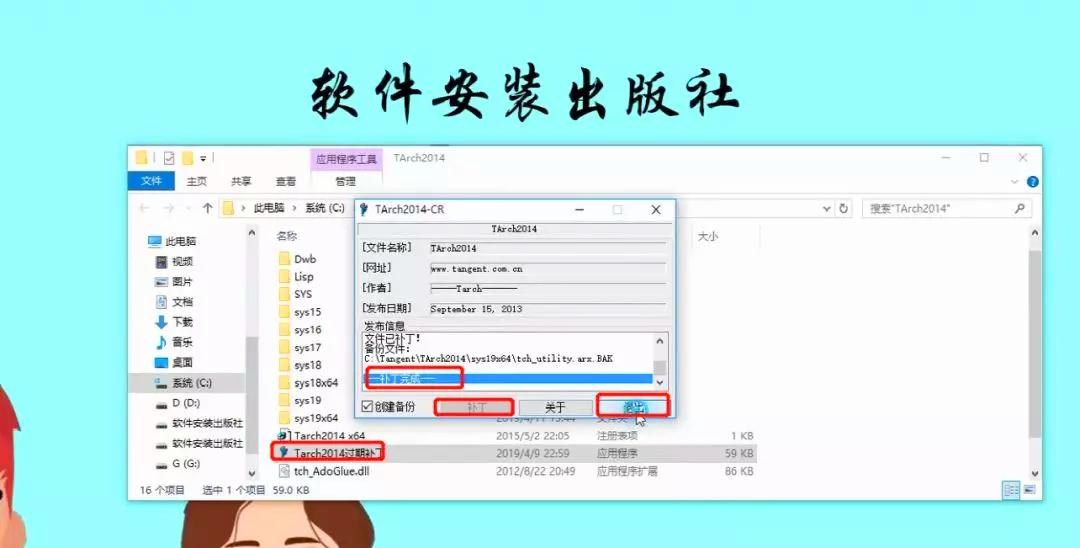This screenshot has height=548, width=1080.
Task: Open the 文件 menu
Action: click(151, 181)
